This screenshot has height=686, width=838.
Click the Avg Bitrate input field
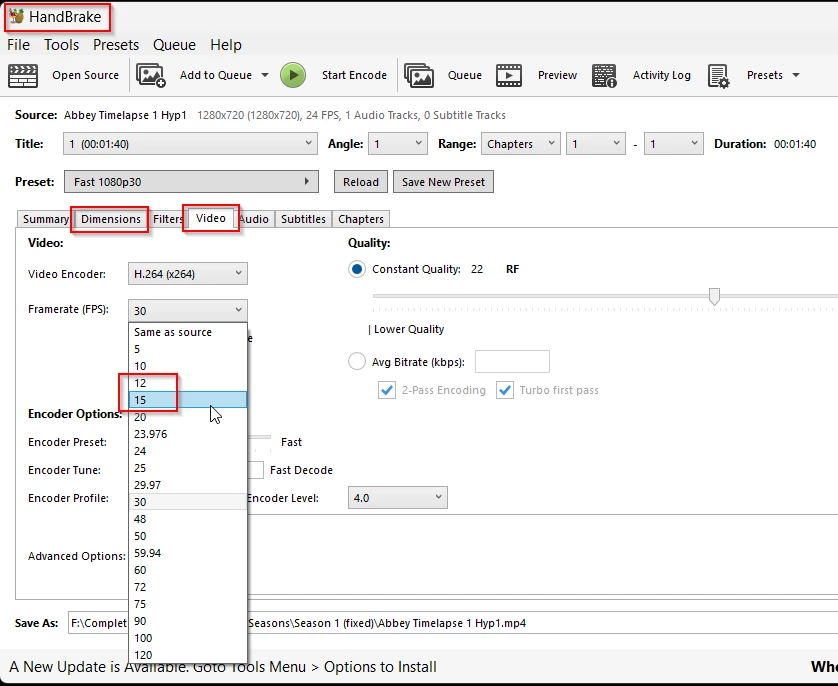click(x=512, y=362)
